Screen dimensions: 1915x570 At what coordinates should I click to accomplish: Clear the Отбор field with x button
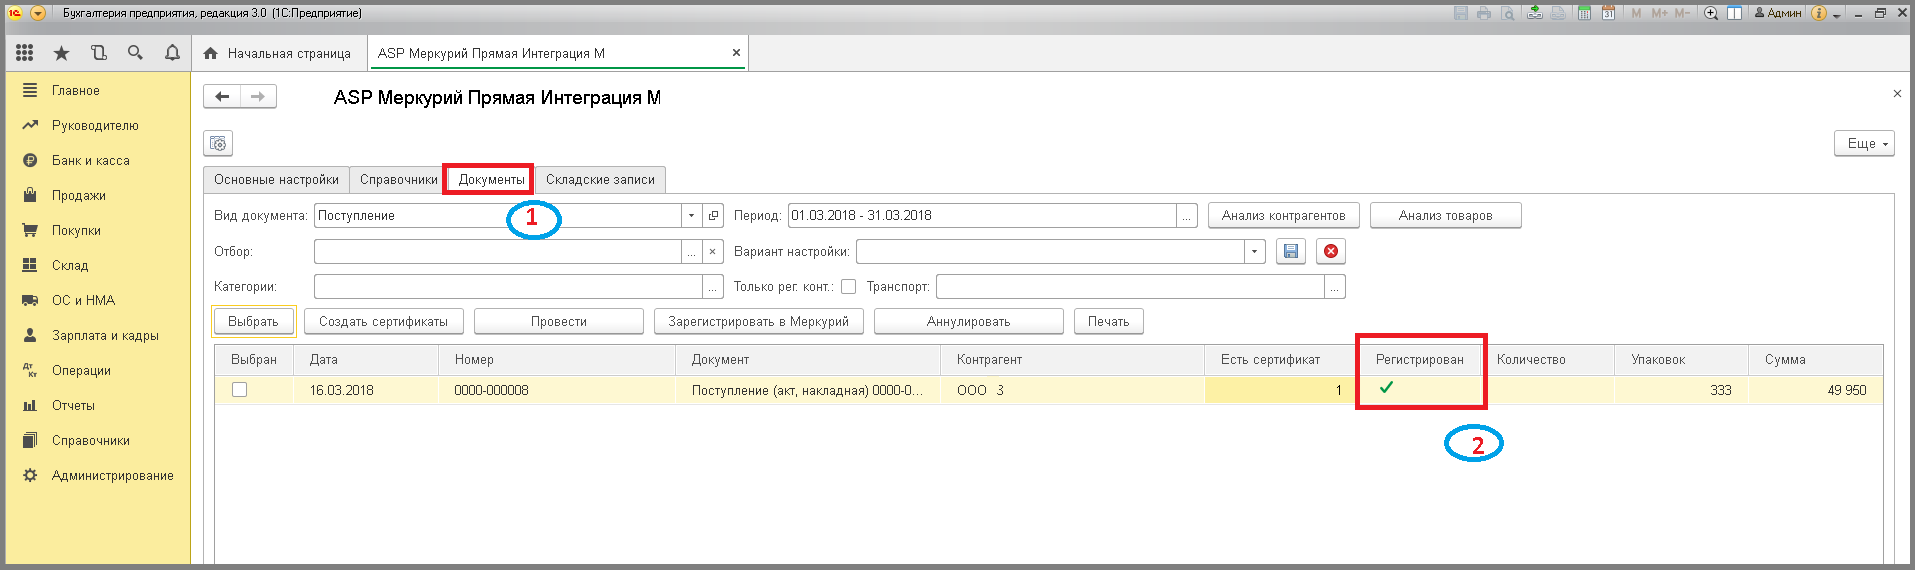coord(713,251)
